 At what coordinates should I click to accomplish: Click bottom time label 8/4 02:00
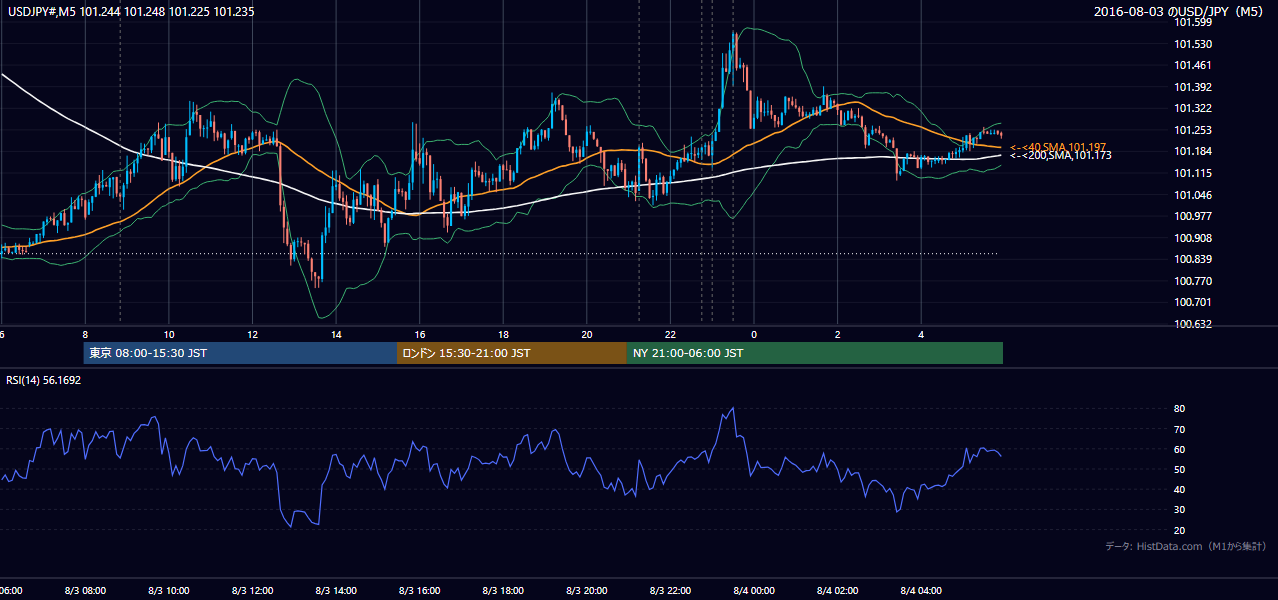pyautogui.click(x=837, y=591)
